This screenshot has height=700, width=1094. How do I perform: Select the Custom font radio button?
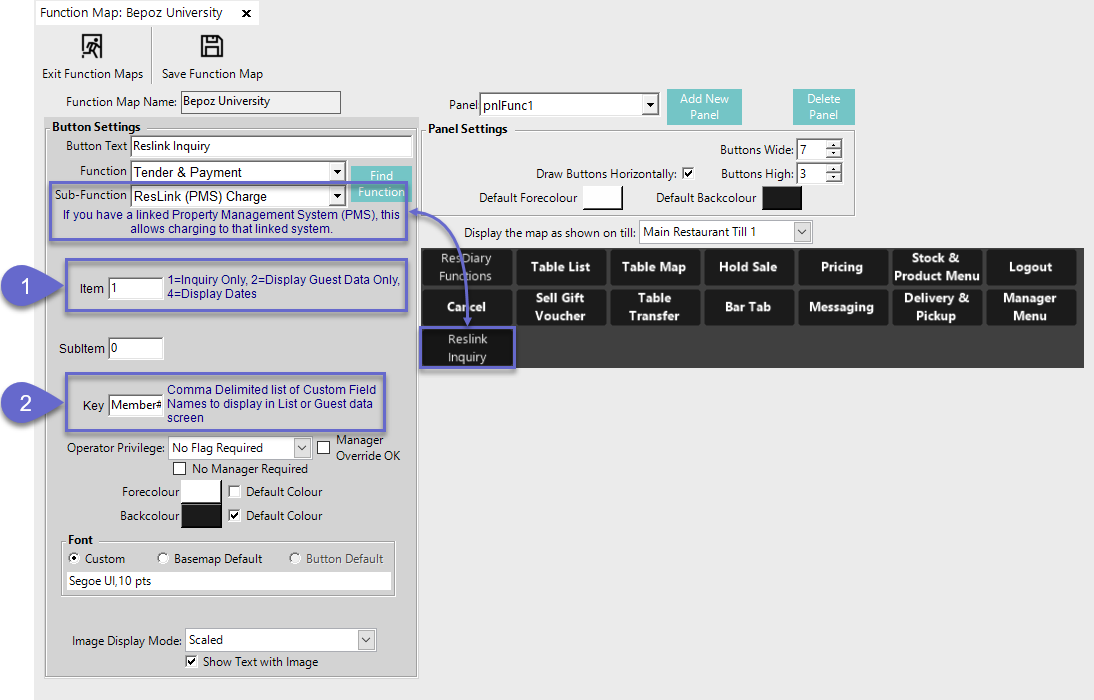[x=74, y=558]
